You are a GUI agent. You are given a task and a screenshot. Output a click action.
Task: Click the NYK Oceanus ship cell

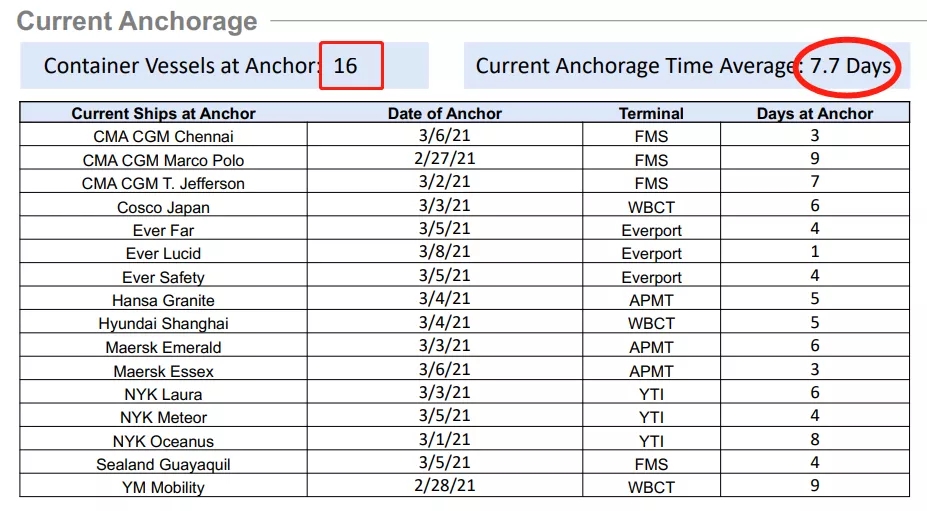[163, 441]
